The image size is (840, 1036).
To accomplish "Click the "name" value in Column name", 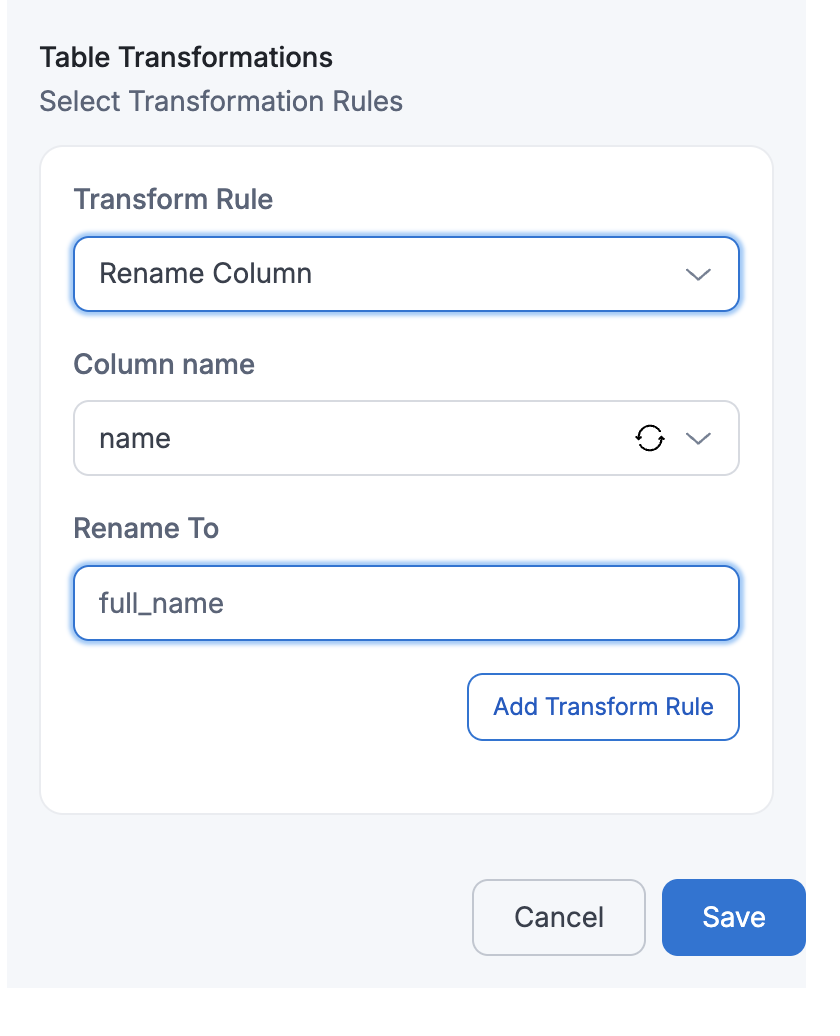I will [x=135, y=438].
